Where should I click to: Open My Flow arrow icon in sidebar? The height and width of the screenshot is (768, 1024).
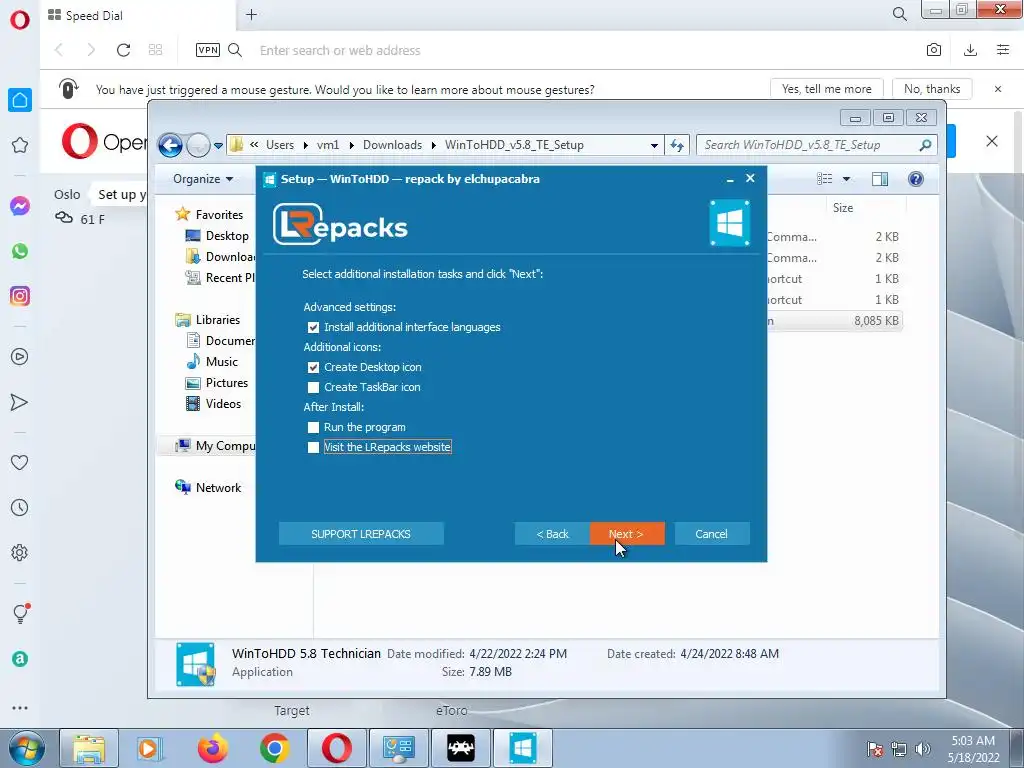coord(20,402)
